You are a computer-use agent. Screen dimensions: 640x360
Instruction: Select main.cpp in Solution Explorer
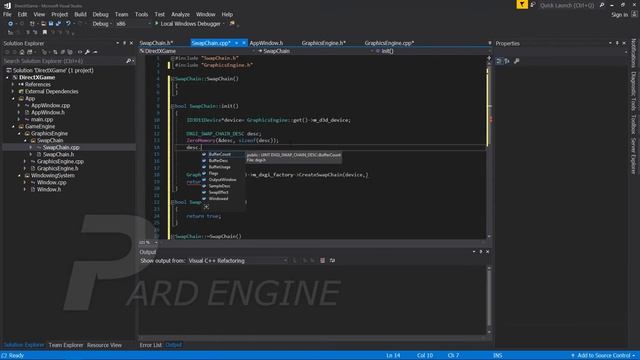[42, 120]
